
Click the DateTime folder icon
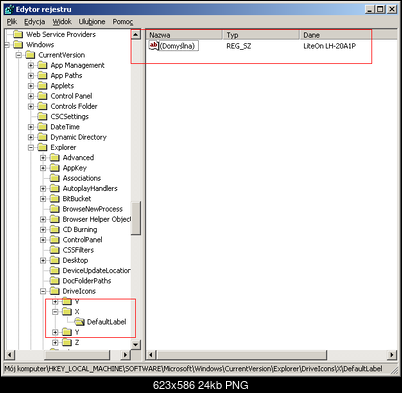click(42, 127)
